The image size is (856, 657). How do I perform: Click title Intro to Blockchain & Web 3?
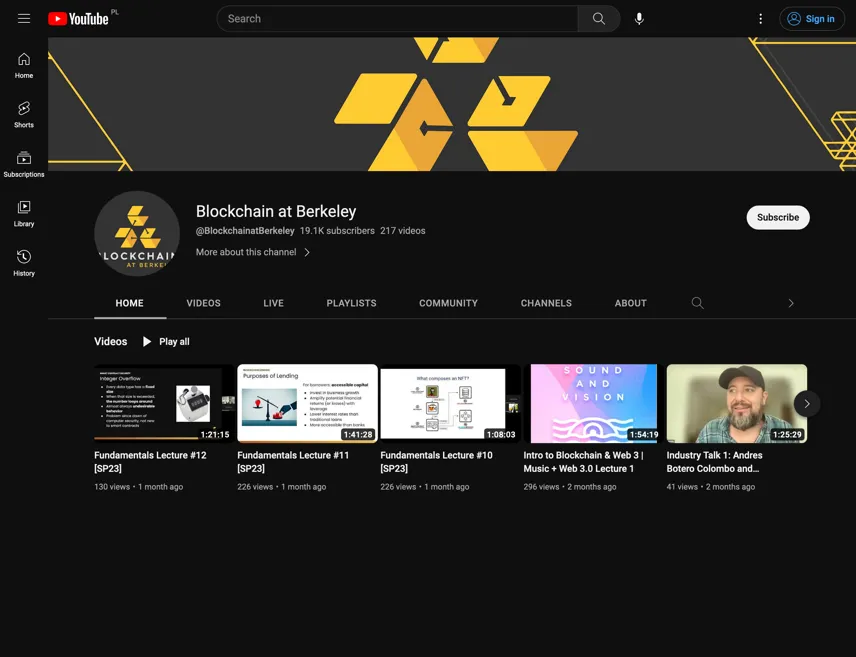click(x=583, y=461)
